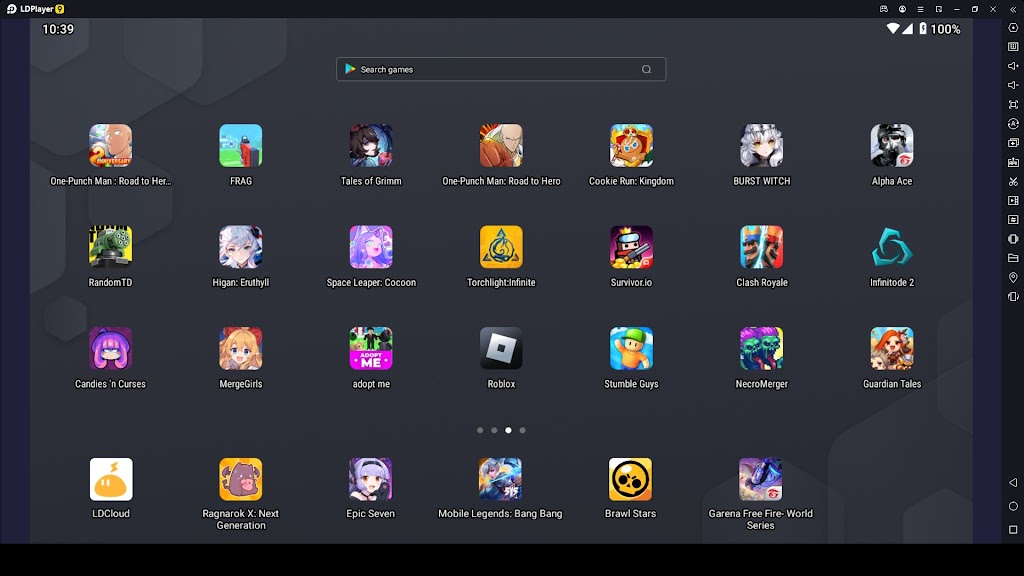Launch Ragnarok X: Next Generation

240,479
